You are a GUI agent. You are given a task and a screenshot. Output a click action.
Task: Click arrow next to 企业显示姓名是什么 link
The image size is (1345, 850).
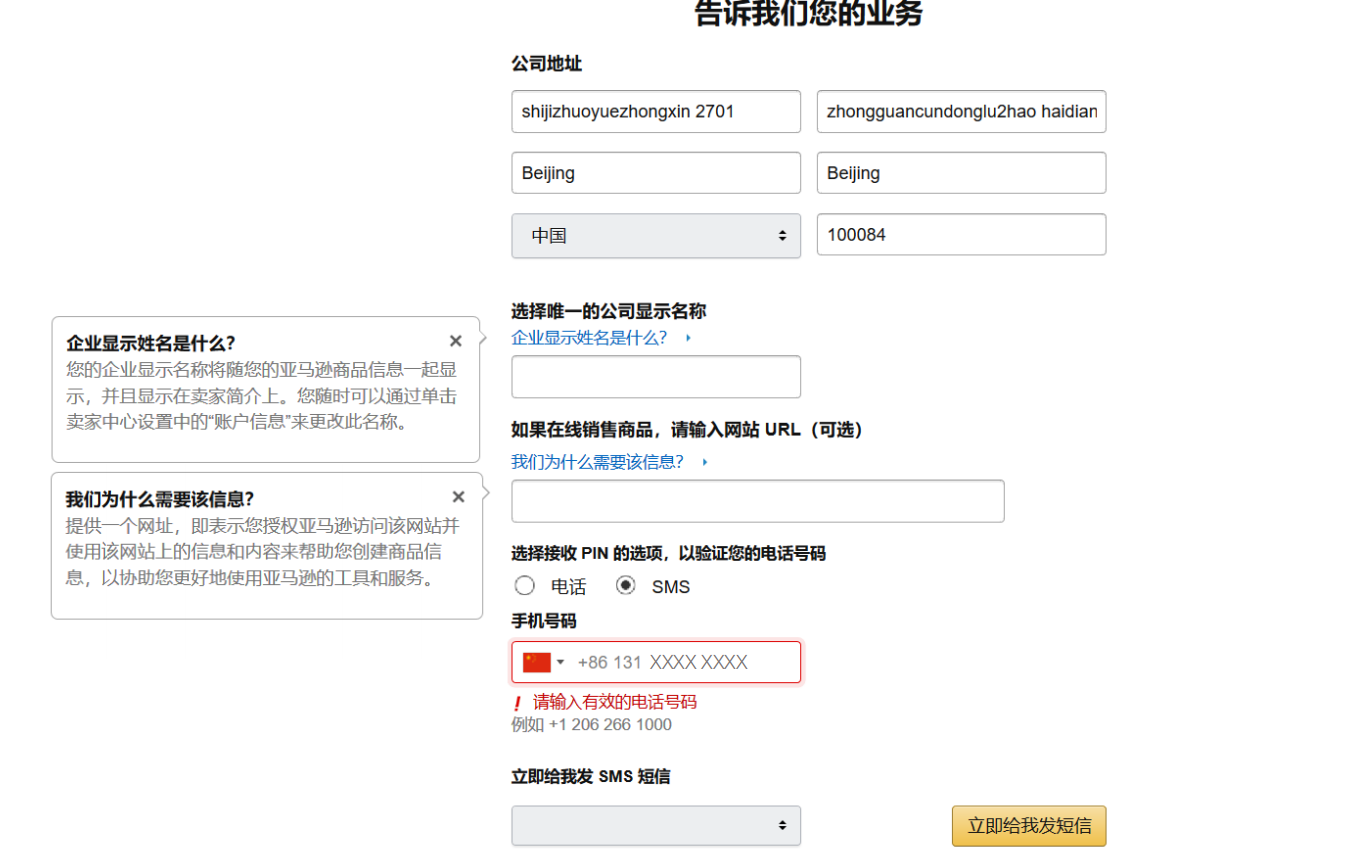(688, 338)
